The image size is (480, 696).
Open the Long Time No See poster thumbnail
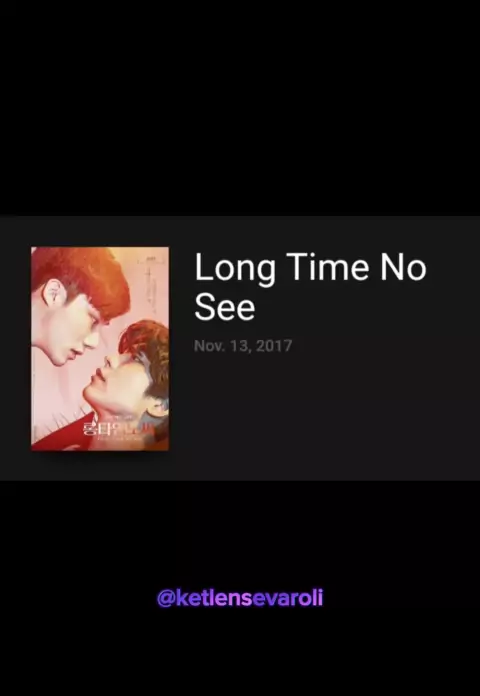pos(100,348)
